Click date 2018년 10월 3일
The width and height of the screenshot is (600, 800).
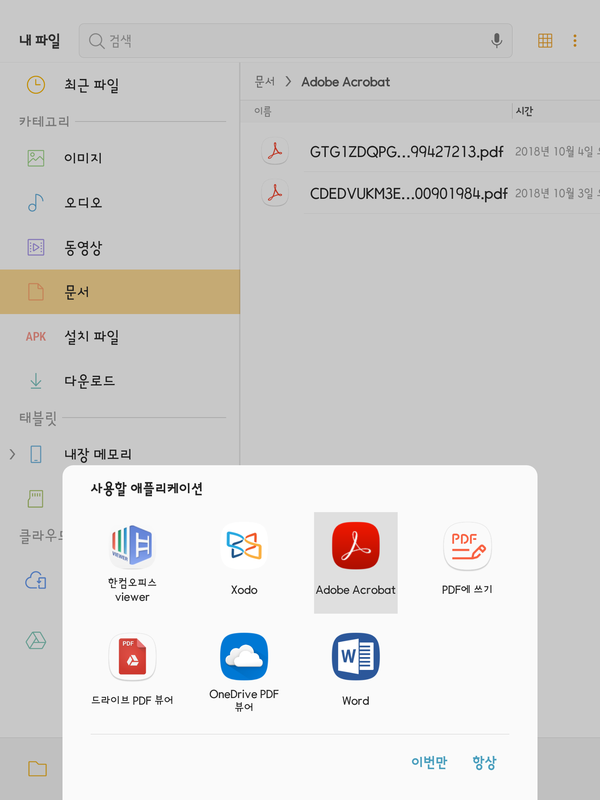coord(555,193)
